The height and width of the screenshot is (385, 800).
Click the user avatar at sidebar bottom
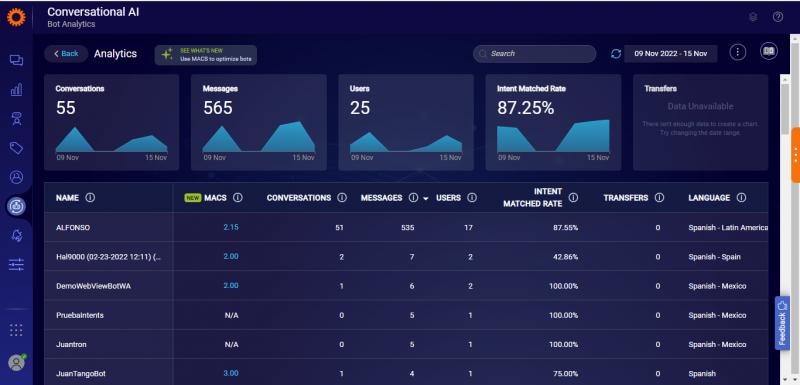(17, 362)
